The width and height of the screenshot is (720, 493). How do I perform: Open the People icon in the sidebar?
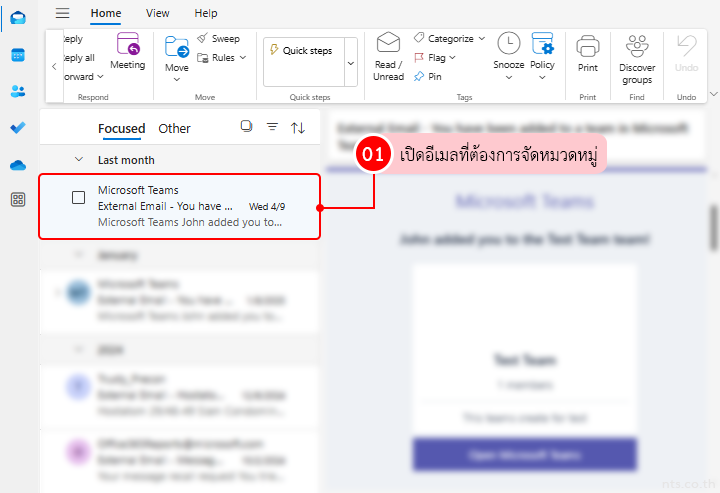click(18, 91)
